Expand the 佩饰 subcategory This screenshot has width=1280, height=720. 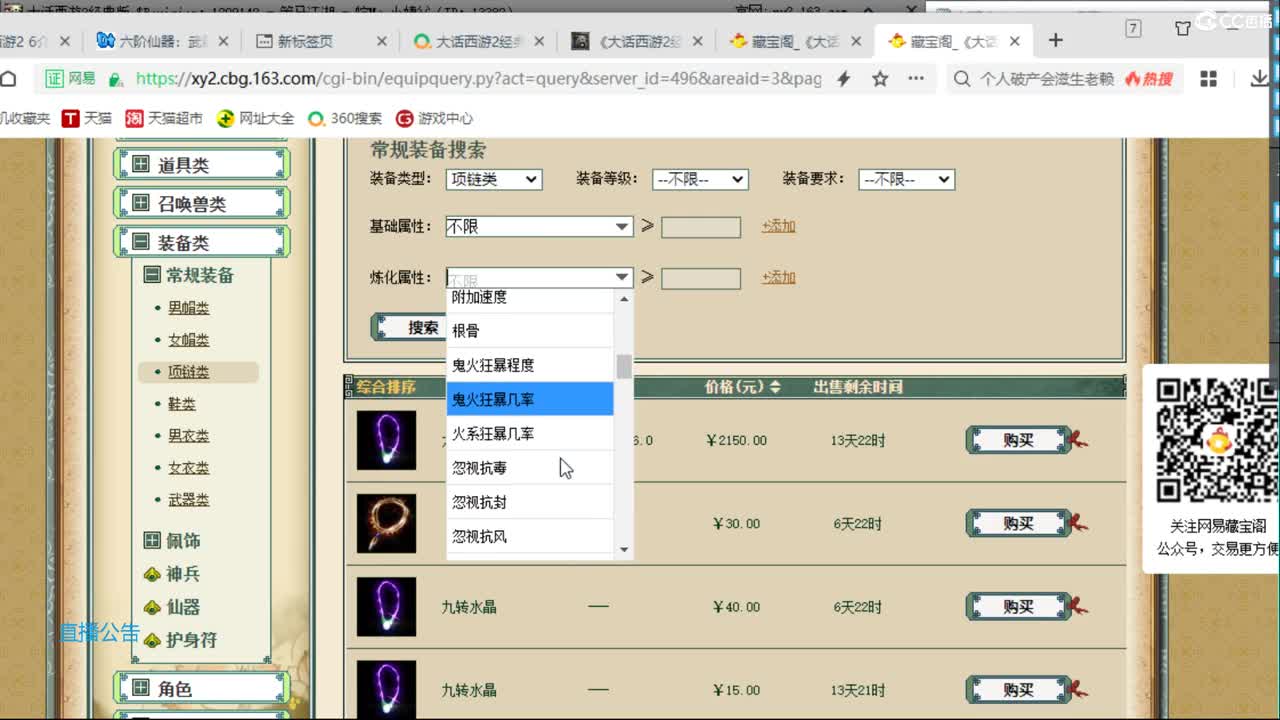[172, 541]
